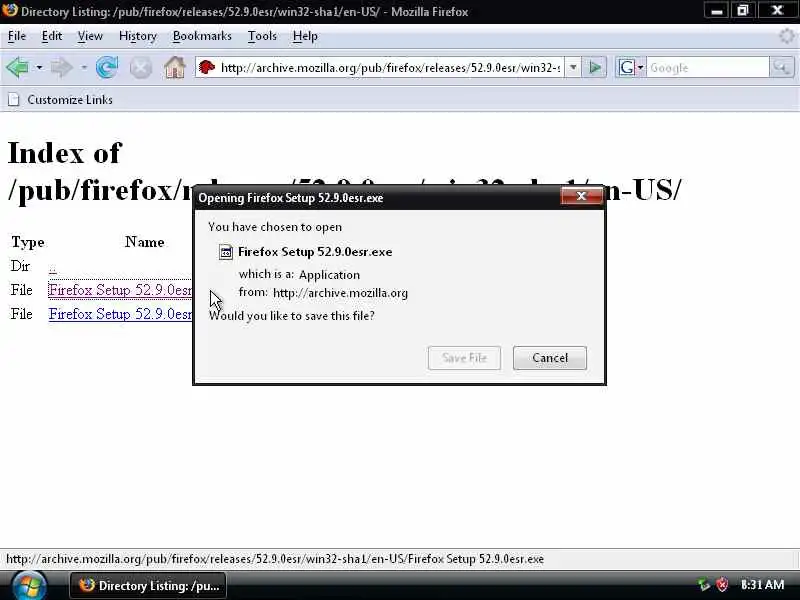The height and width of the screenshot is (600, 800).
Task: Reload the current page
Action: click(107, 67)
